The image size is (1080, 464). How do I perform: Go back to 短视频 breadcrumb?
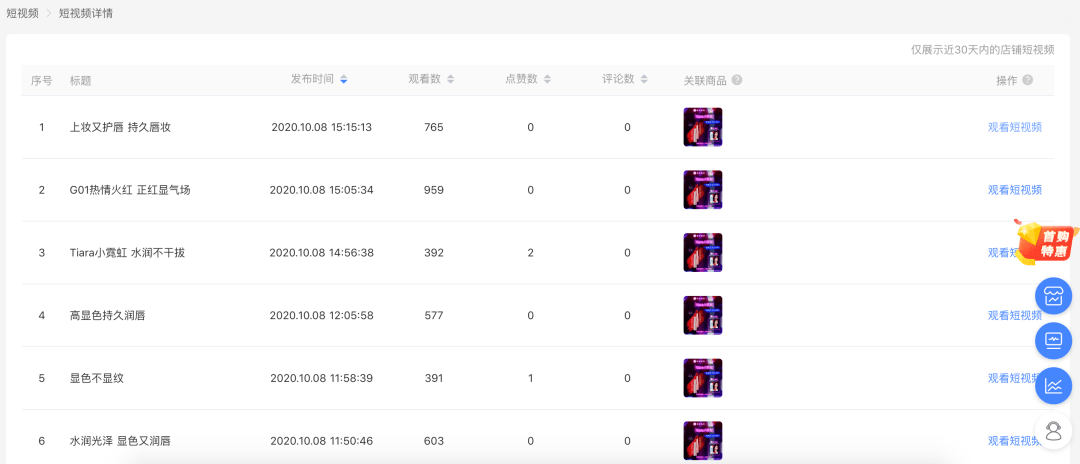(23, 13)
